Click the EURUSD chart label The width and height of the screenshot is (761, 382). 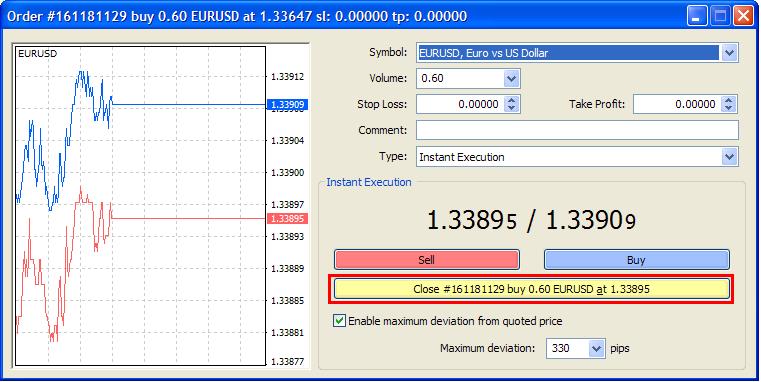pos(37,54)
